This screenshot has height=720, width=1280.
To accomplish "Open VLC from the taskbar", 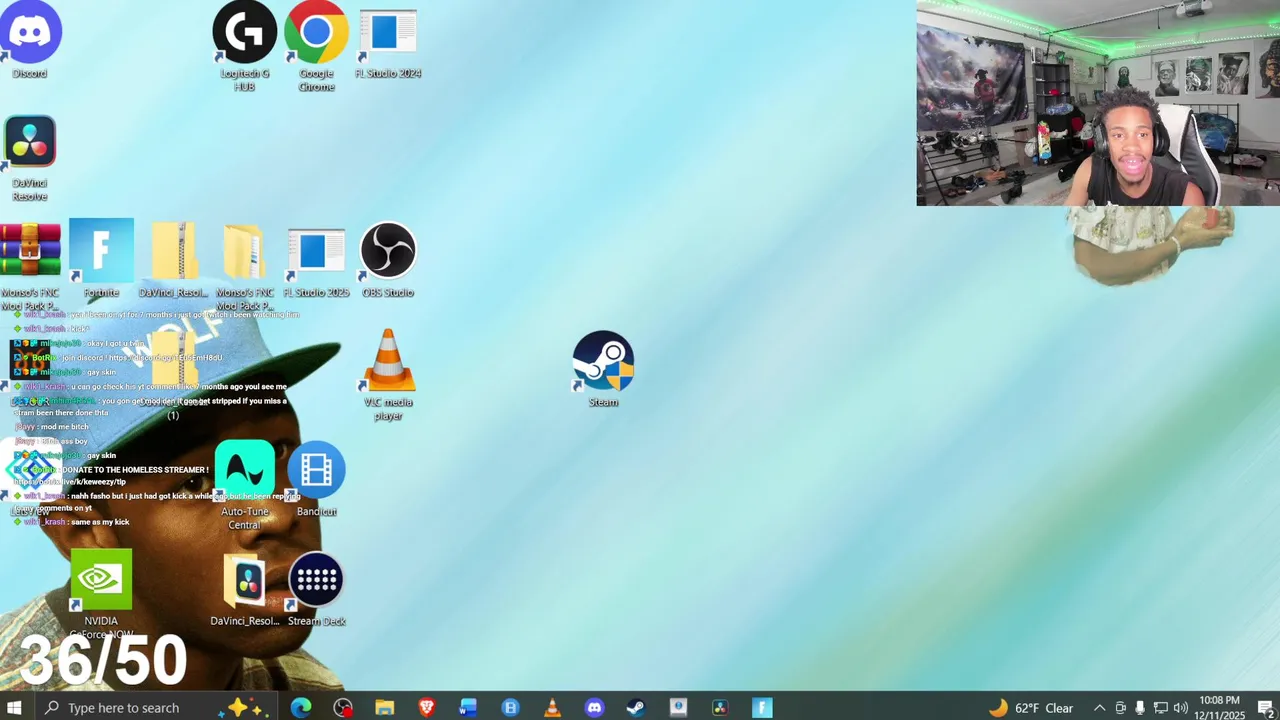I will 552,708.
